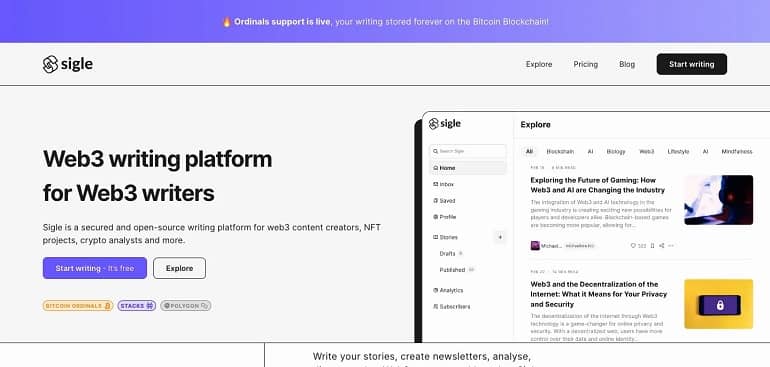Viewport: 770px width, 367px height.
Task: Select the Blockchain category filter
Action: tap(560, 152)
